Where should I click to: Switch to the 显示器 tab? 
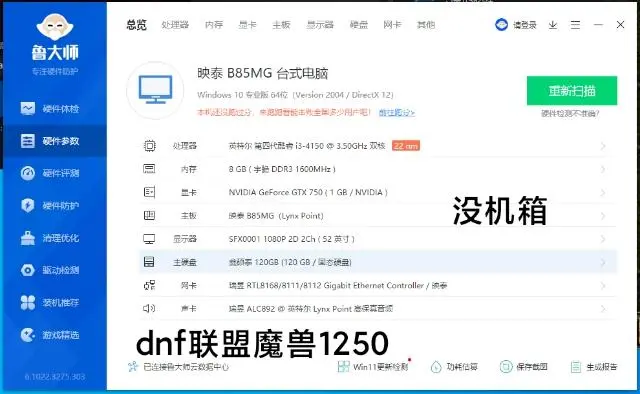tap(320, 25)
